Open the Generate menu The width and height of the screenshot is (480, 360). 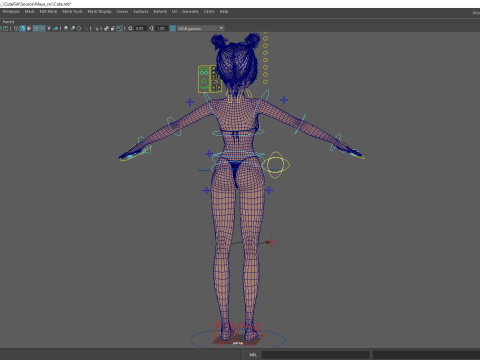pos(190,11)
